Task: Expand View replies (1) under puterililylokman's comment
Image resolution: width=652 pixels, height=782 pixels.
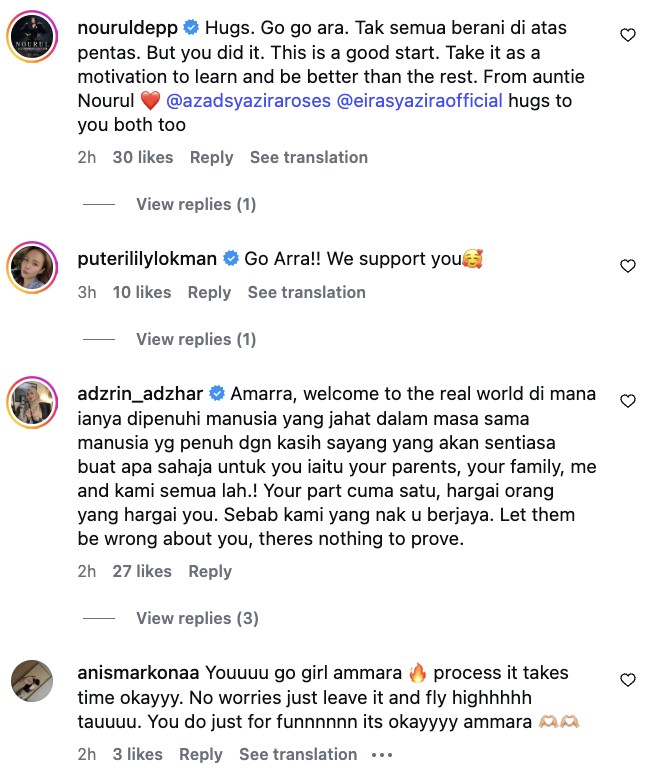Action: 196,339
